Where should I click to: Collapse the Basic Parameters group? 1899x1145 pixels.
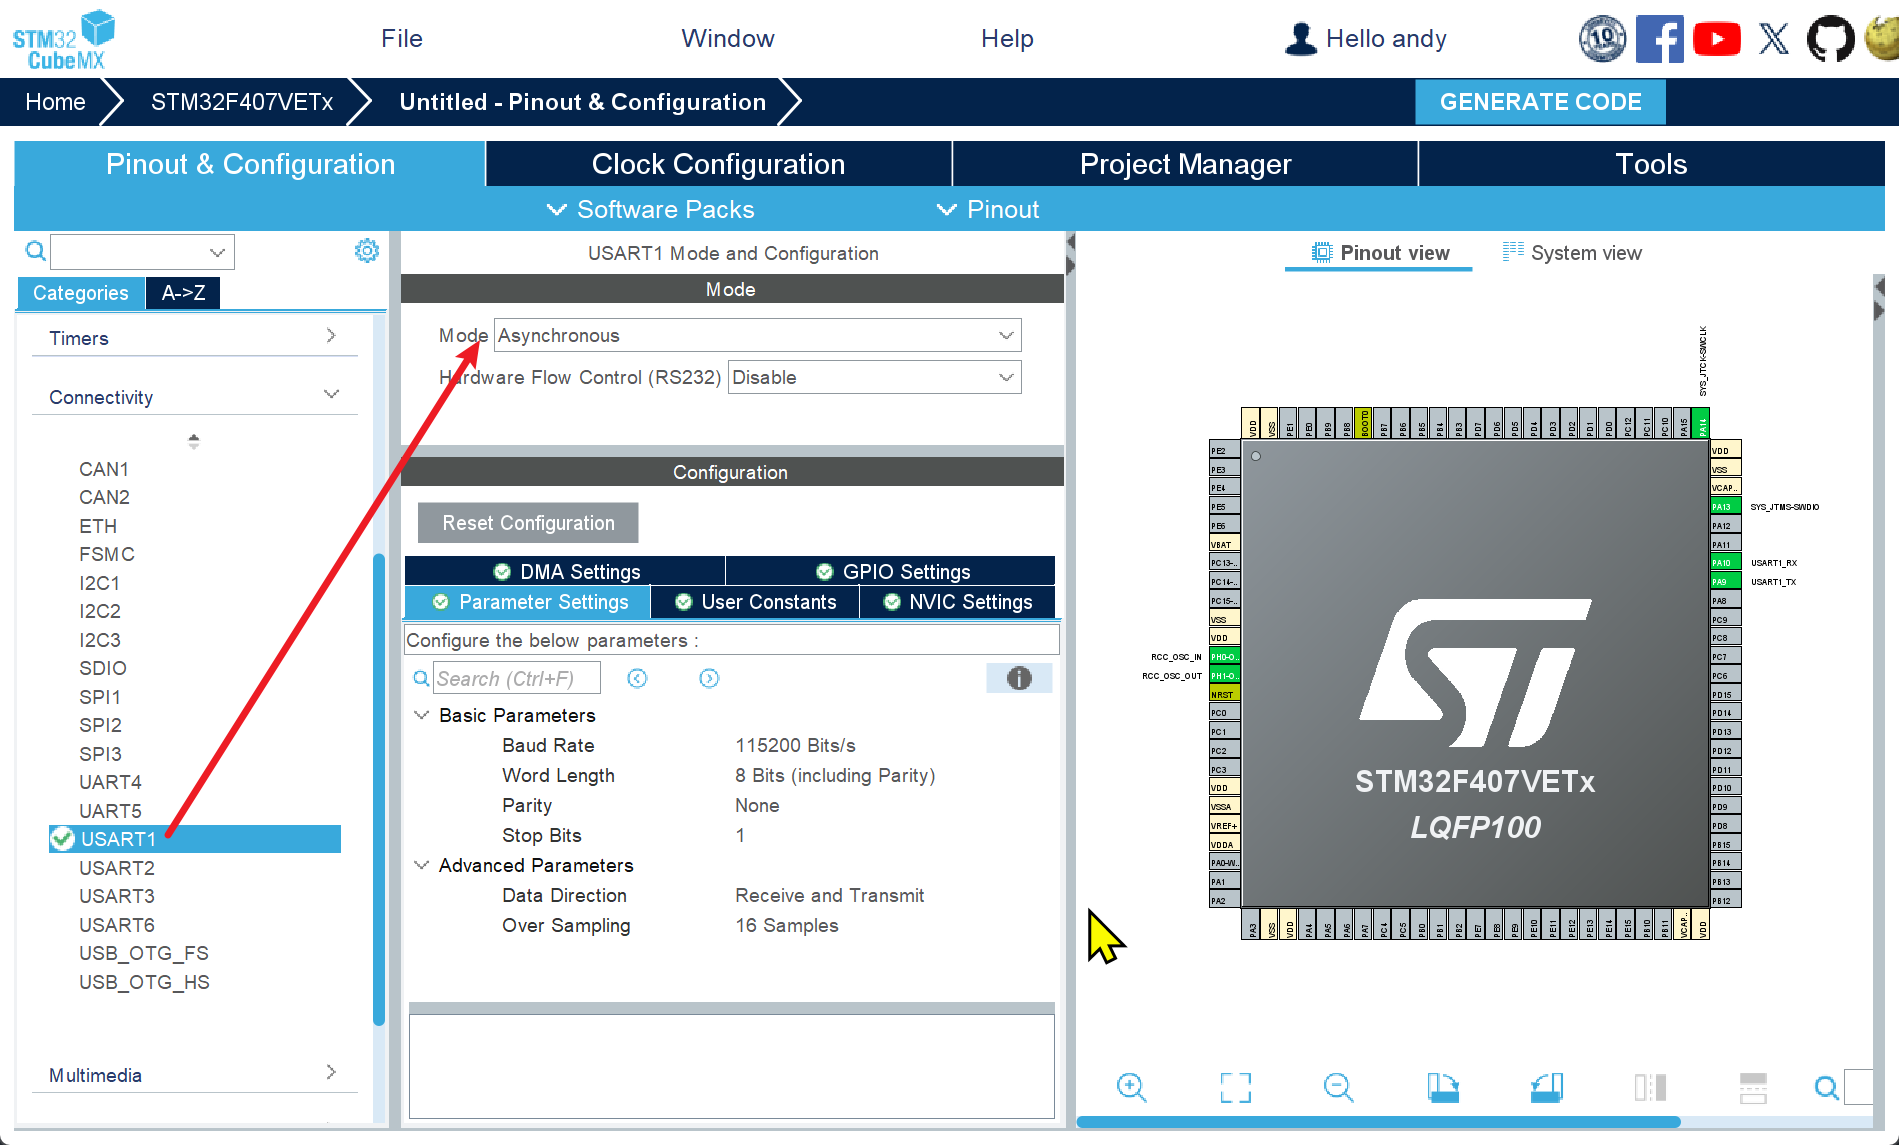pos(422,715)
